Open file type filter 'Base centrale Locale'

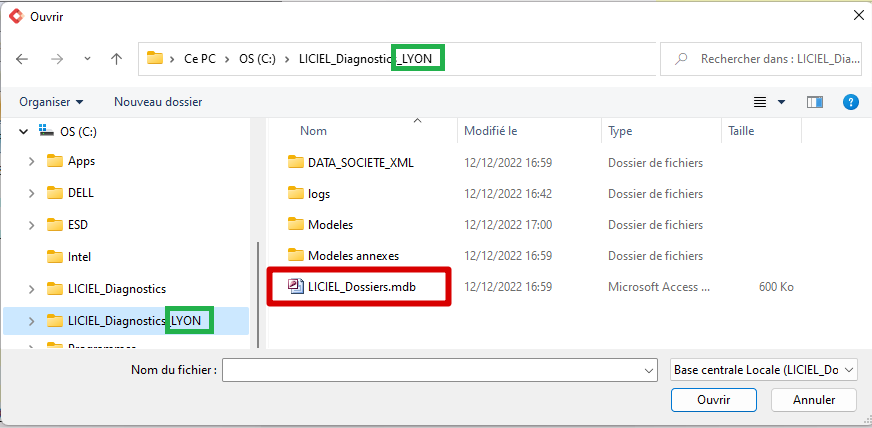[x=764, y=370]
